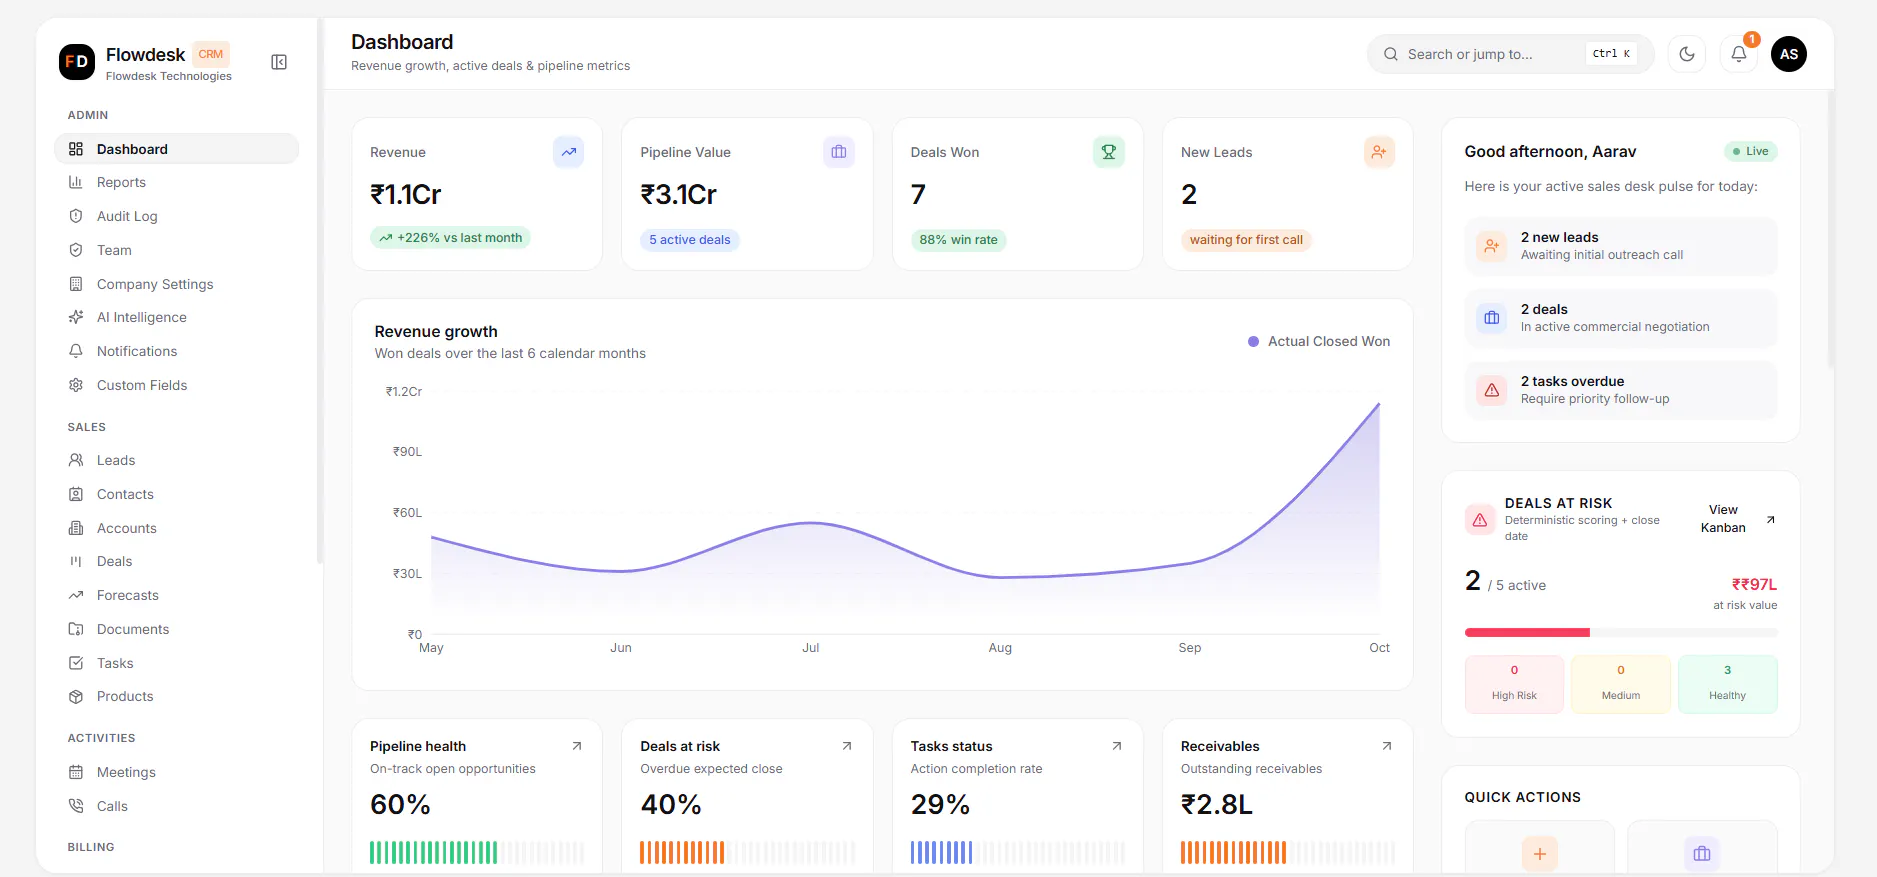
Task: Open notifications bell icon
Action: tap(1739, 54)
